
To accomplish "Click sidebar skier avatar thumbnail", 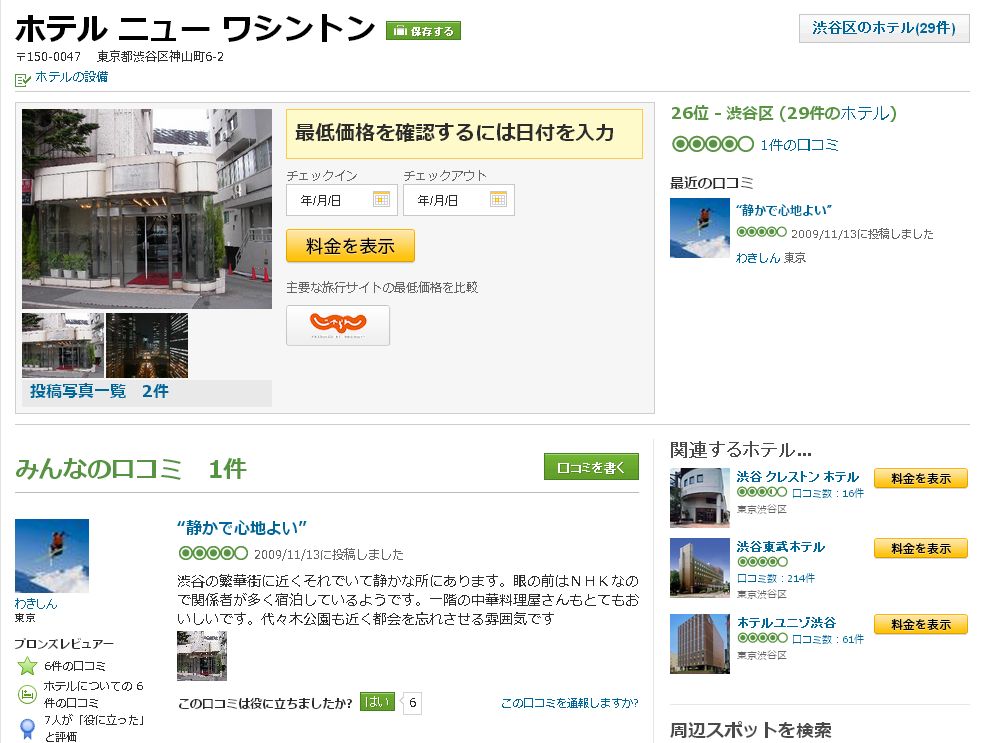I will (700, 228).
